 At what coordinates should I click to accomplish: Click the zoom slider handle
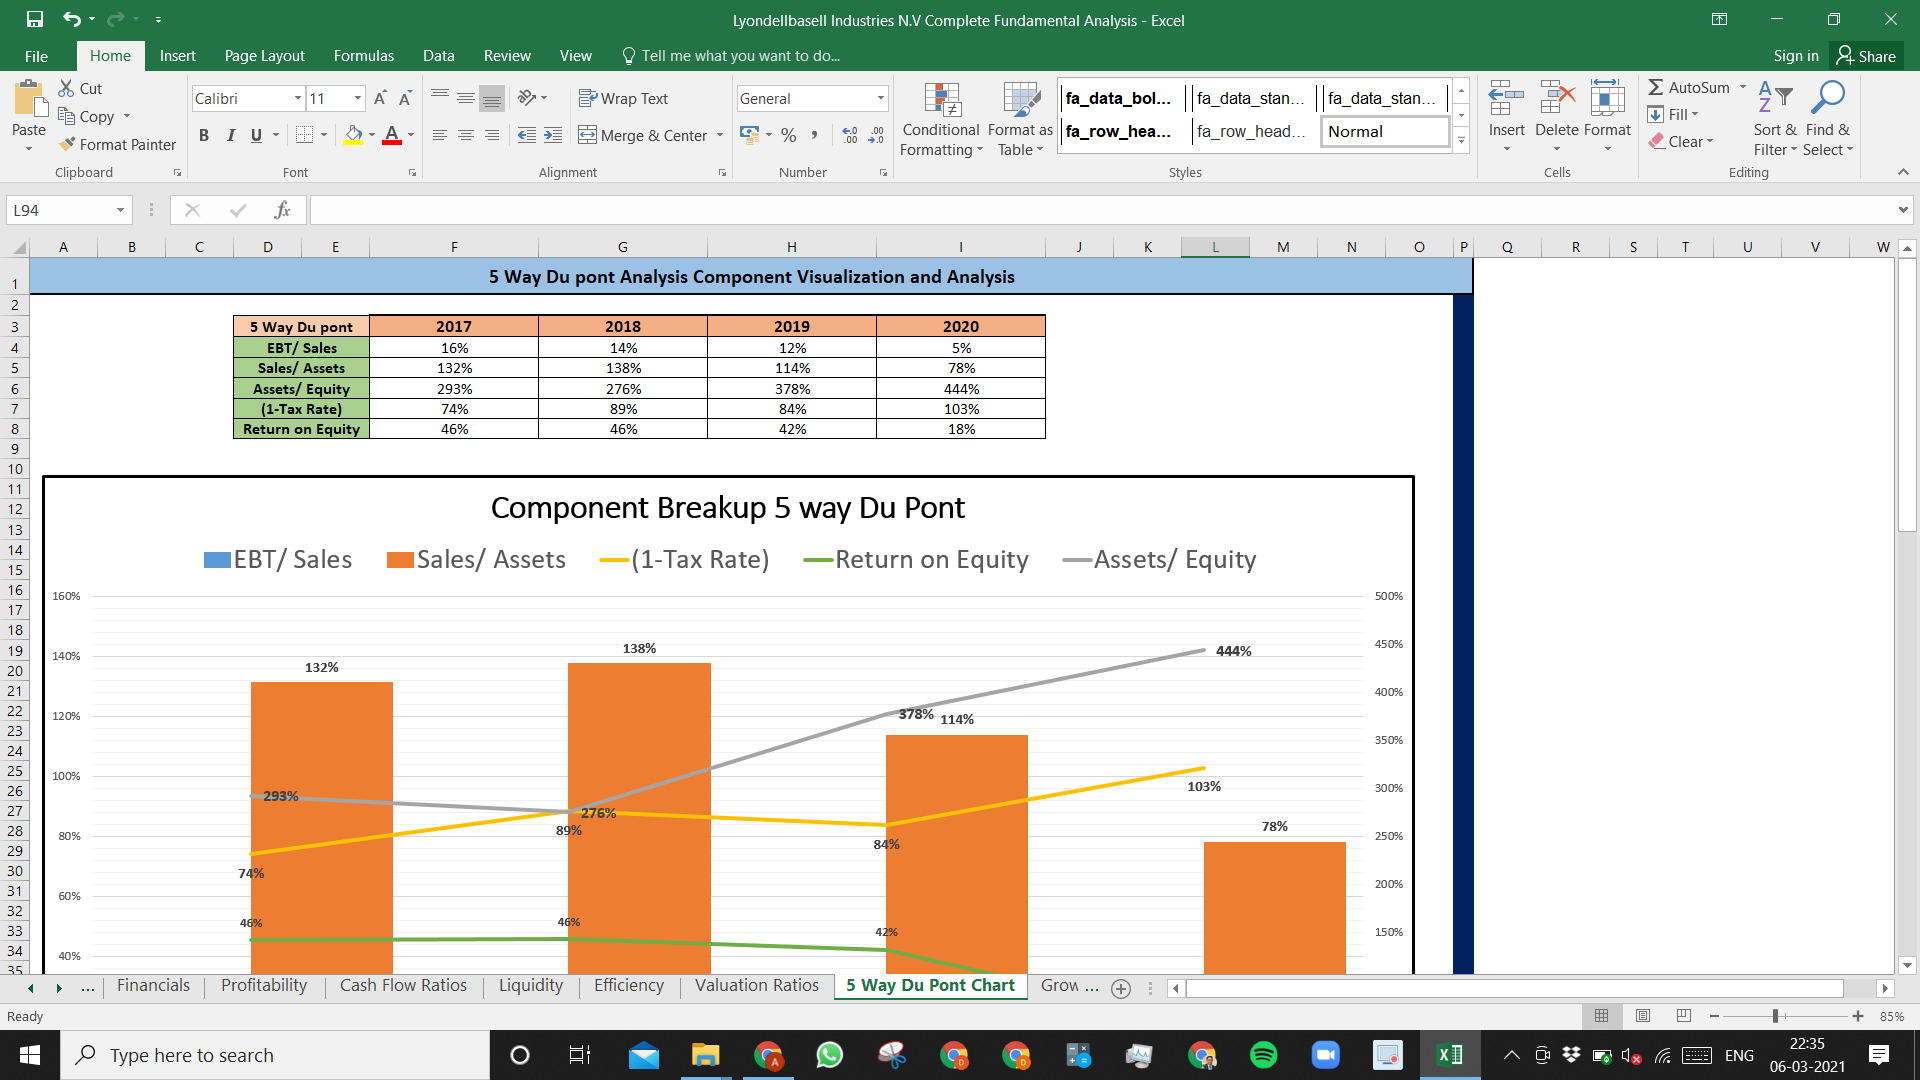1775,1016
